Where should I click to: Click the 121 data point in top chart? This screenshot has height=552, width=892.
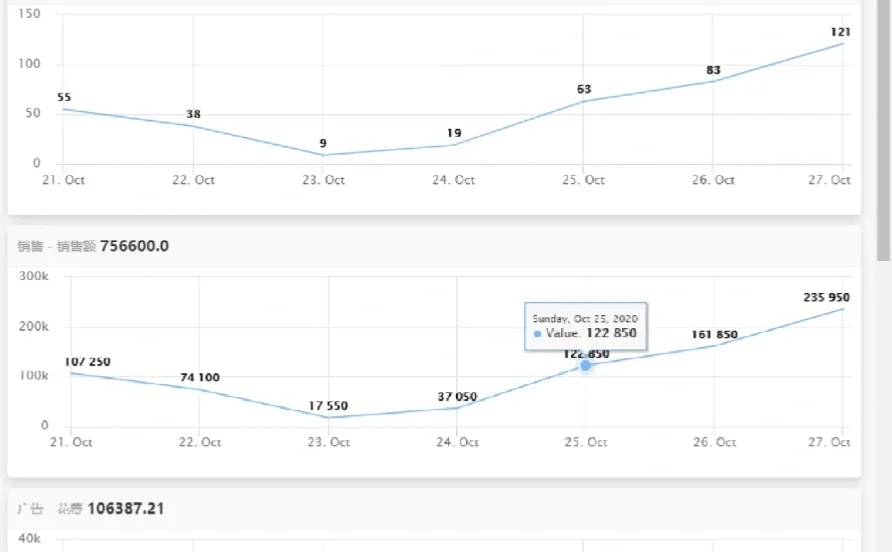(x=843, y=43)
